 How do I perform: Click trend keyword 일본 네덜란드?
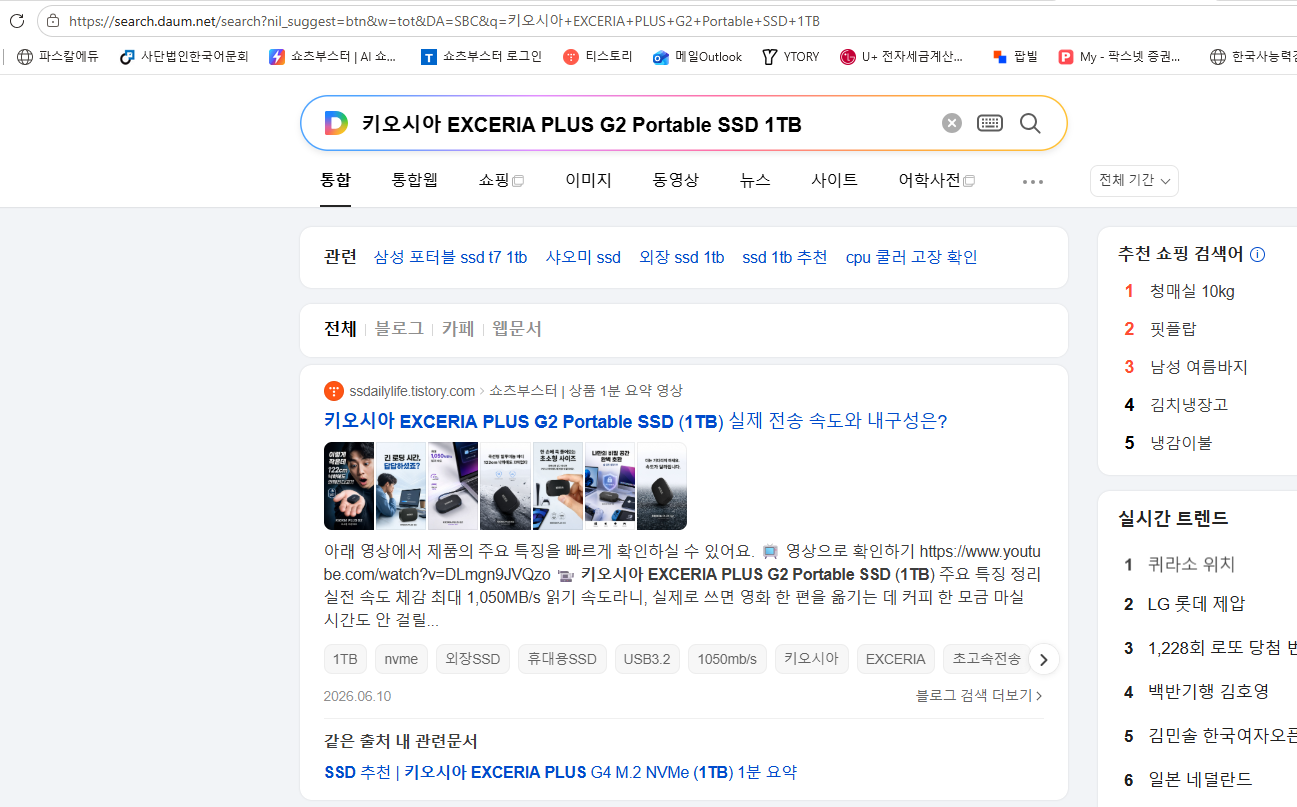tap(1200, 779)
